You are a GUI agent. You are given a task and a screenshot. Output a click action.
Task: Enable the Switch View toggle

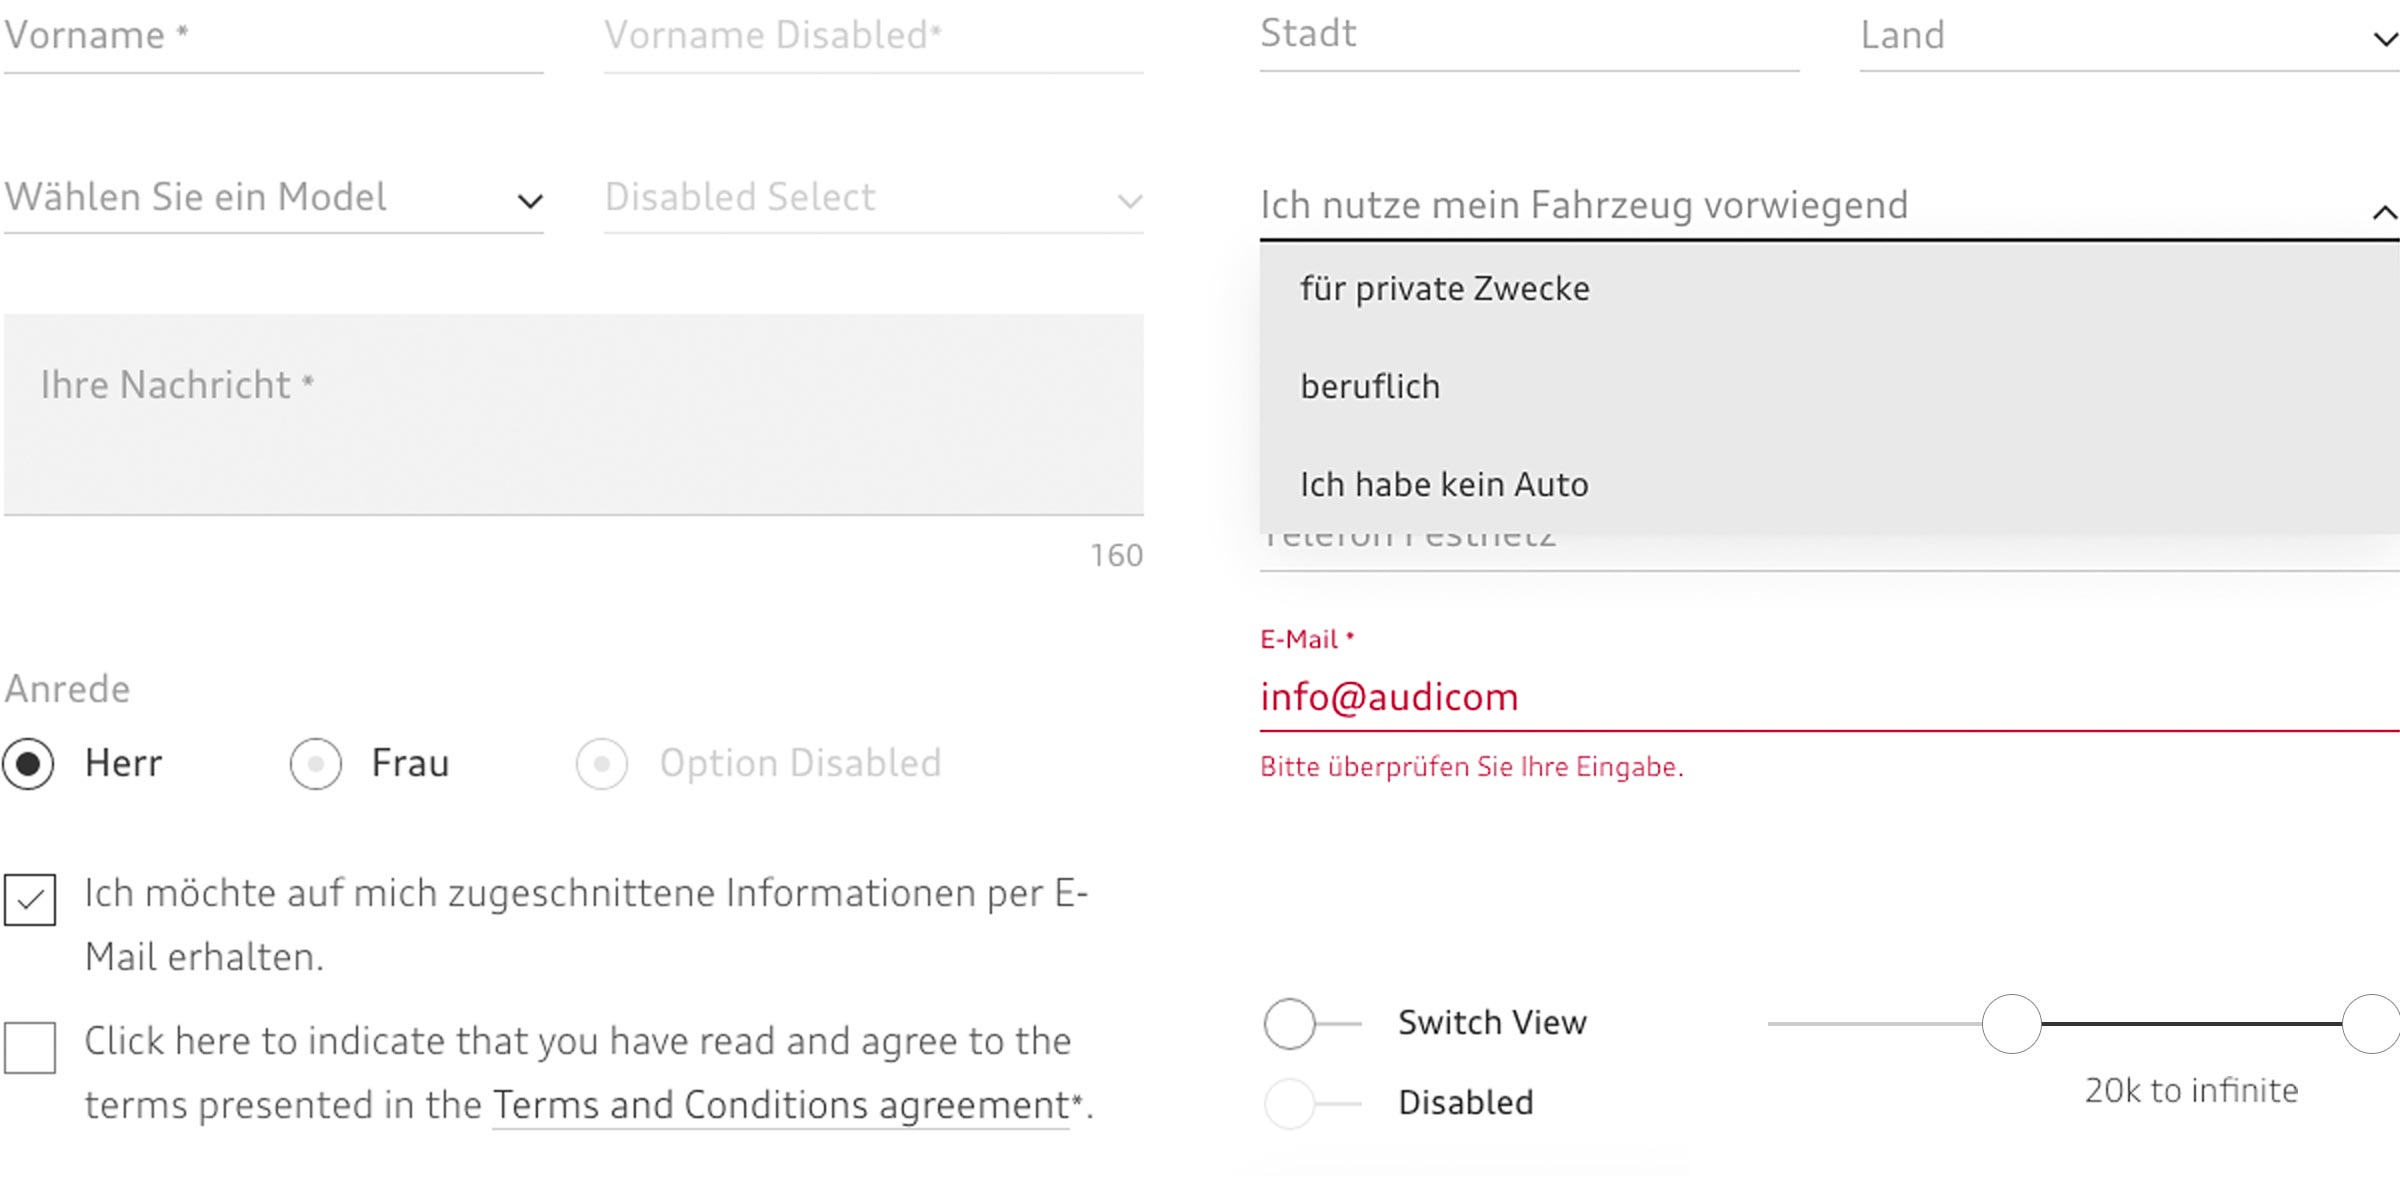tap(1291, 1023)
